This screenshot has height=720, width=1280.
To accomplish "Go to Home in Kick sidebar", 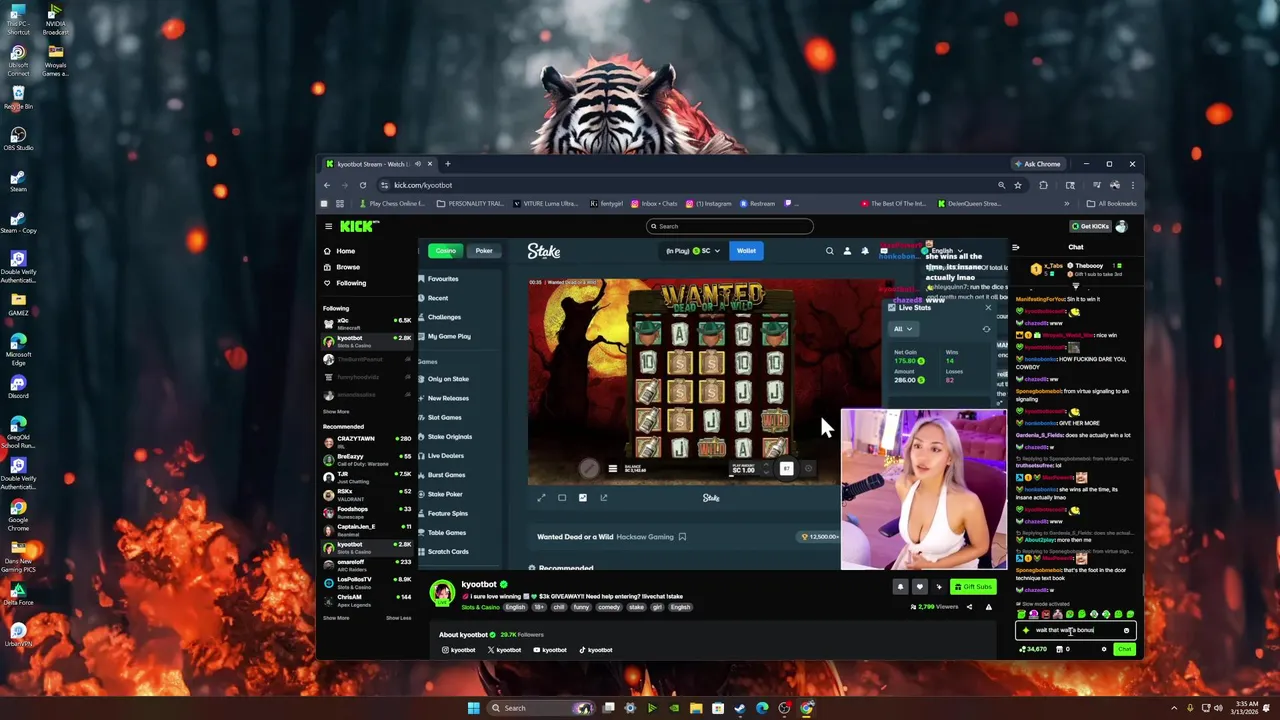I will (345, 251).
